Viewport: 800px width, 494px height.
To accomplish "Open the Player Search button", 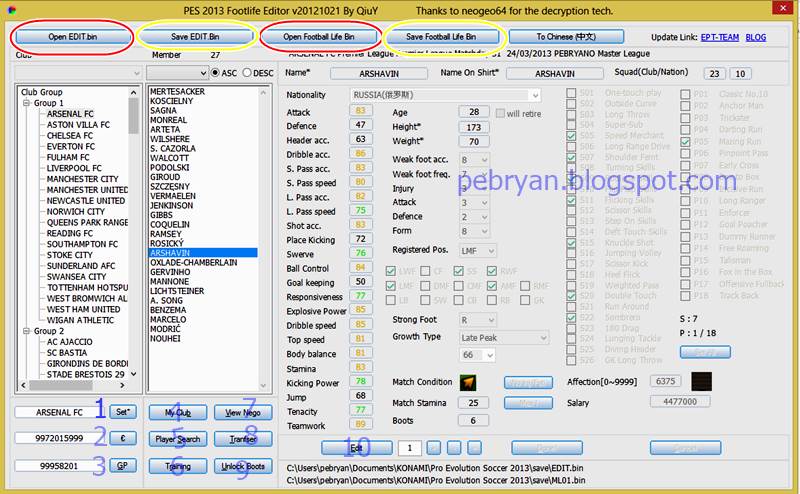I will [x=178, y=439].
